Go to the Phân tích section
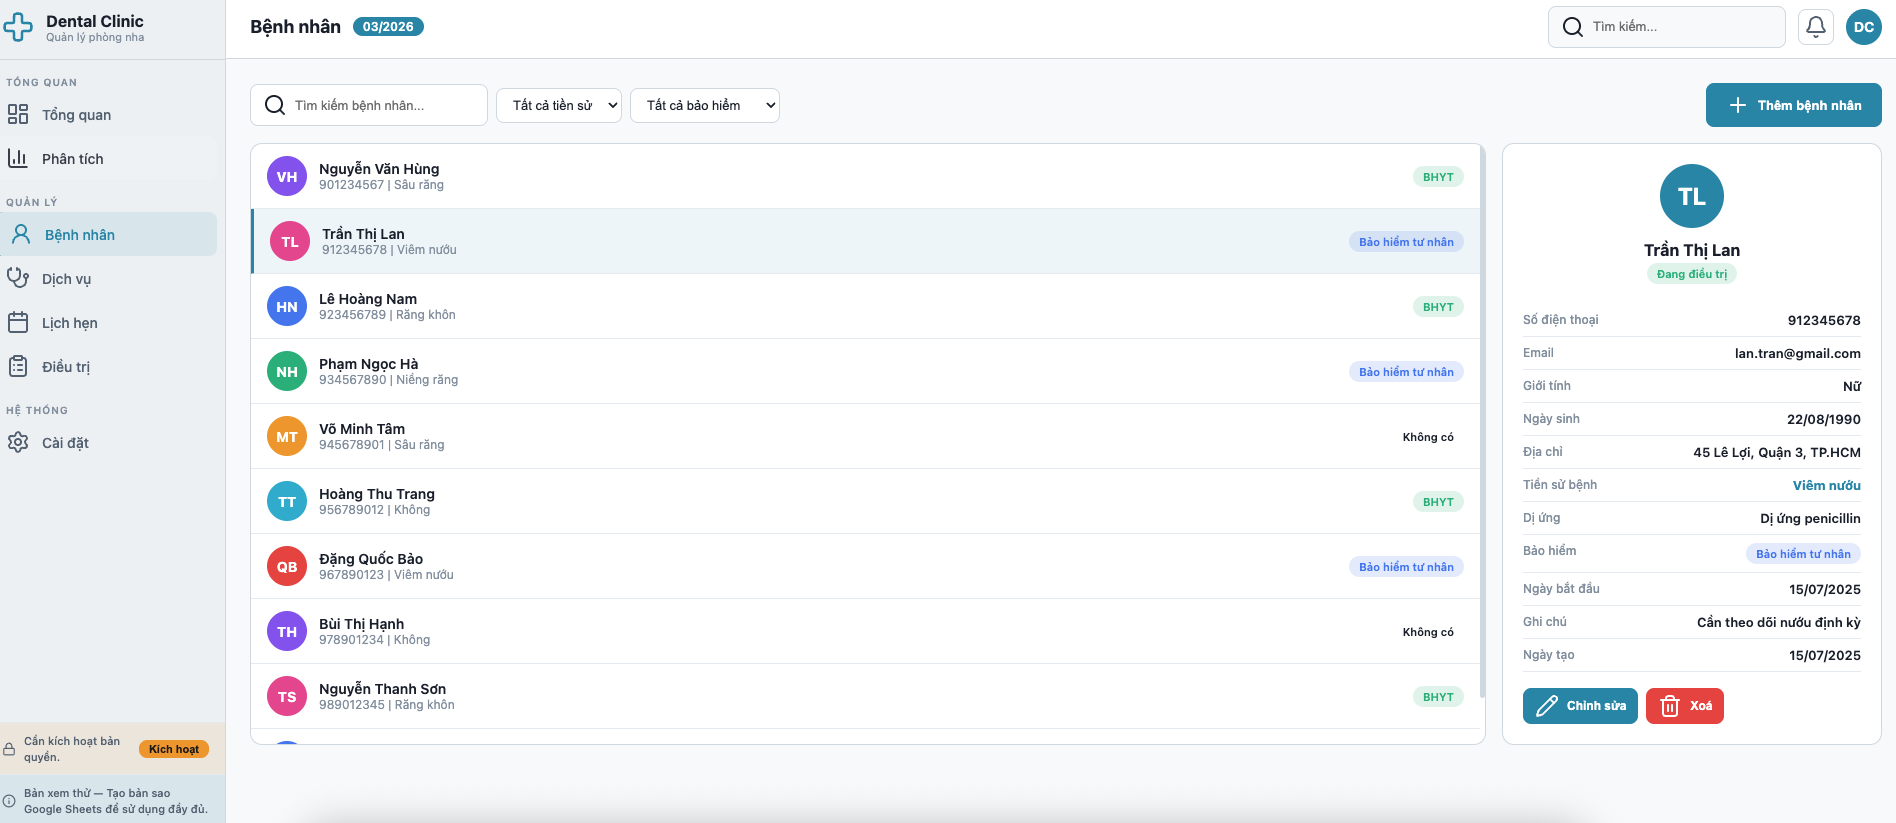1896x823 pixels. [72, 159]
